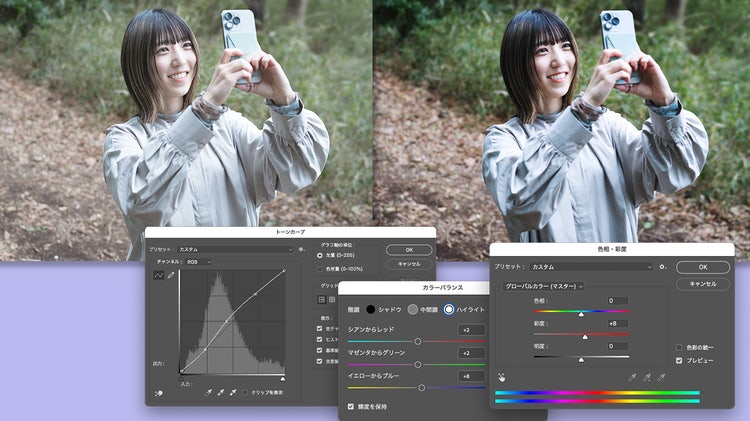
Task: Click the シアンからレッド slider handle
Action: pos(418,342)
